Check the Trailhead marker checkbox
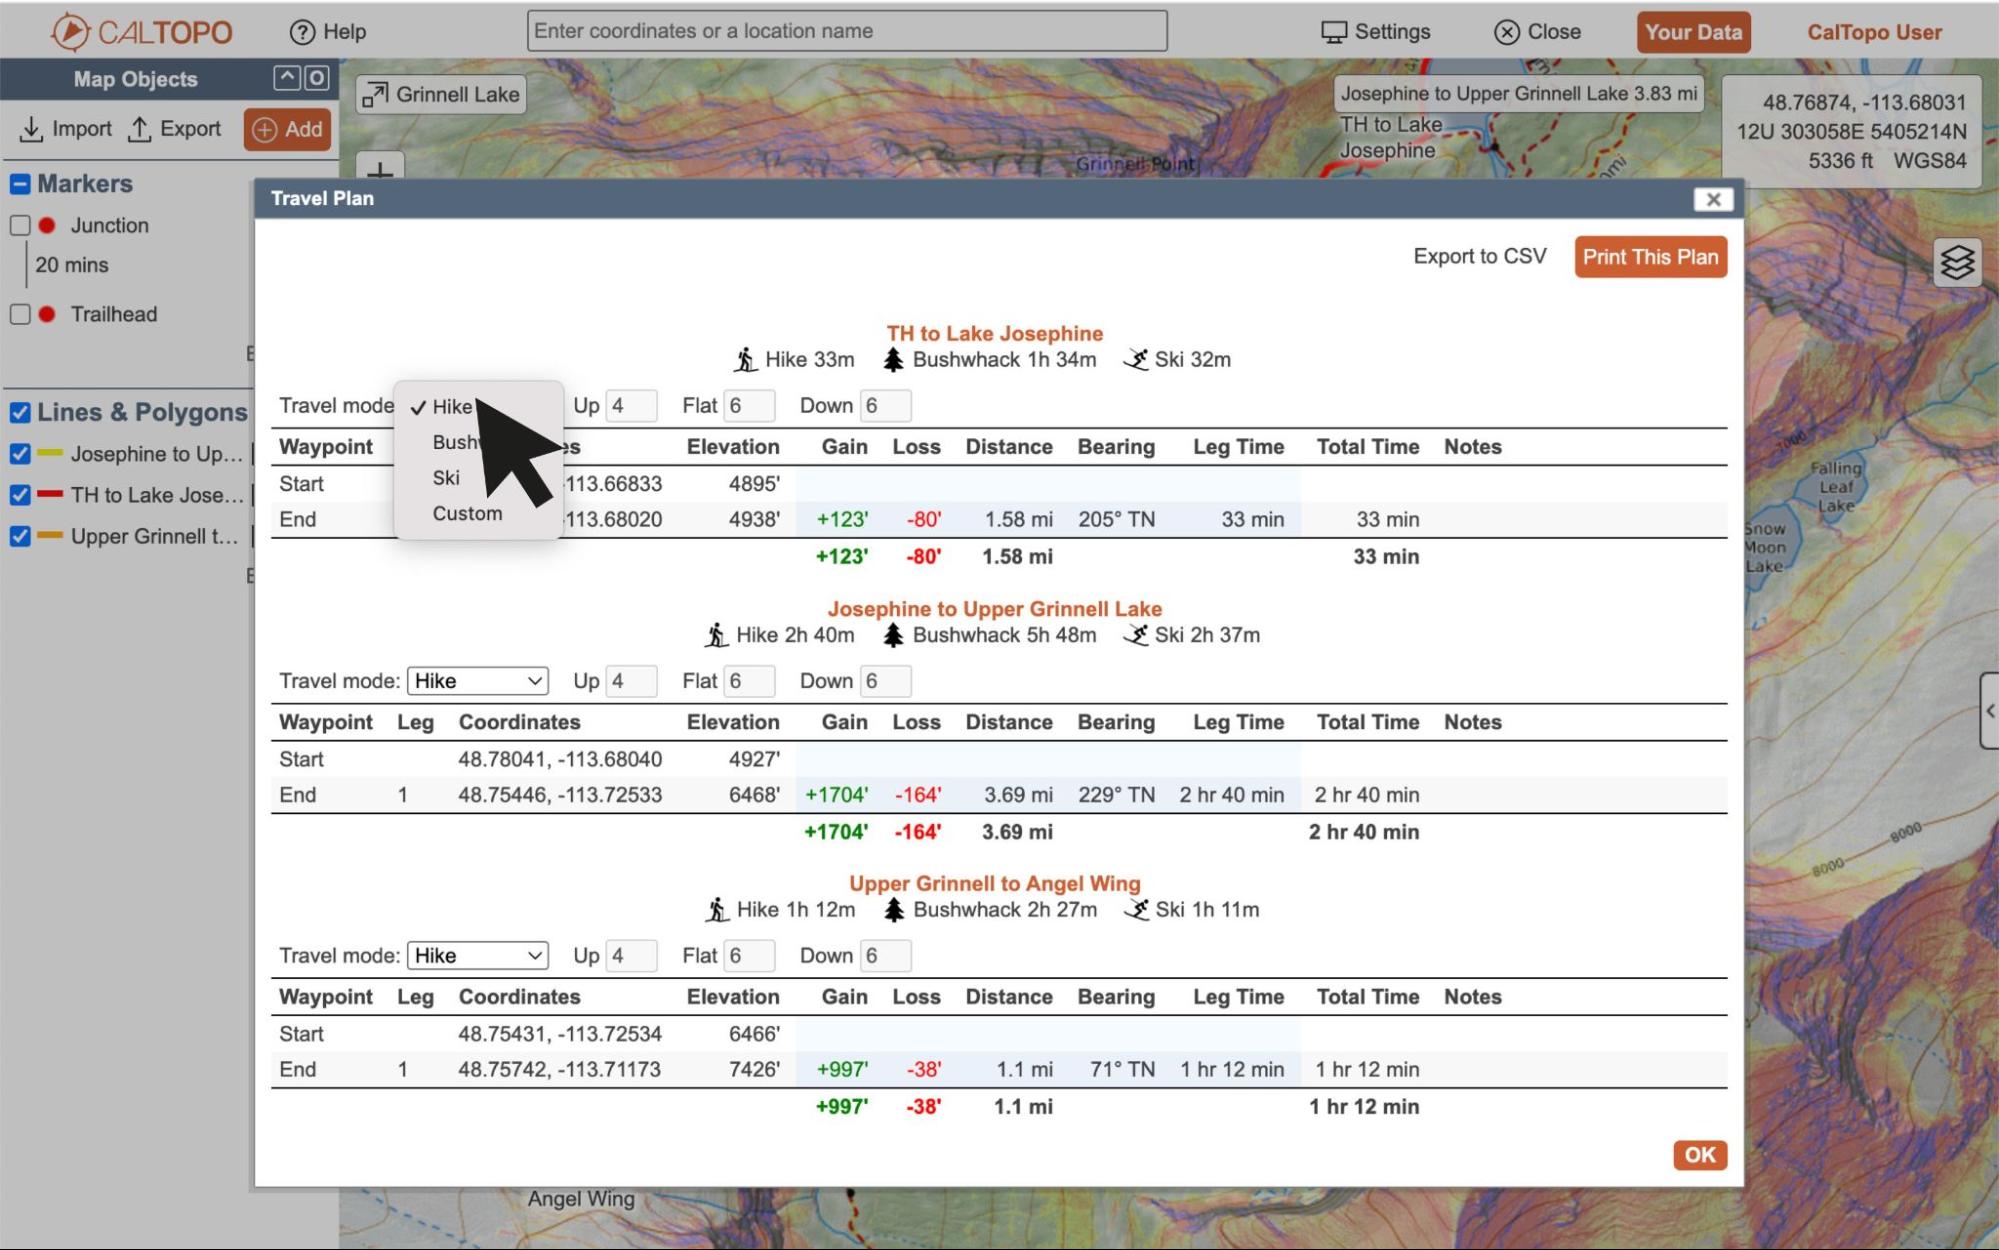This screenshot has height=1250, width=1999. (20, 314)
